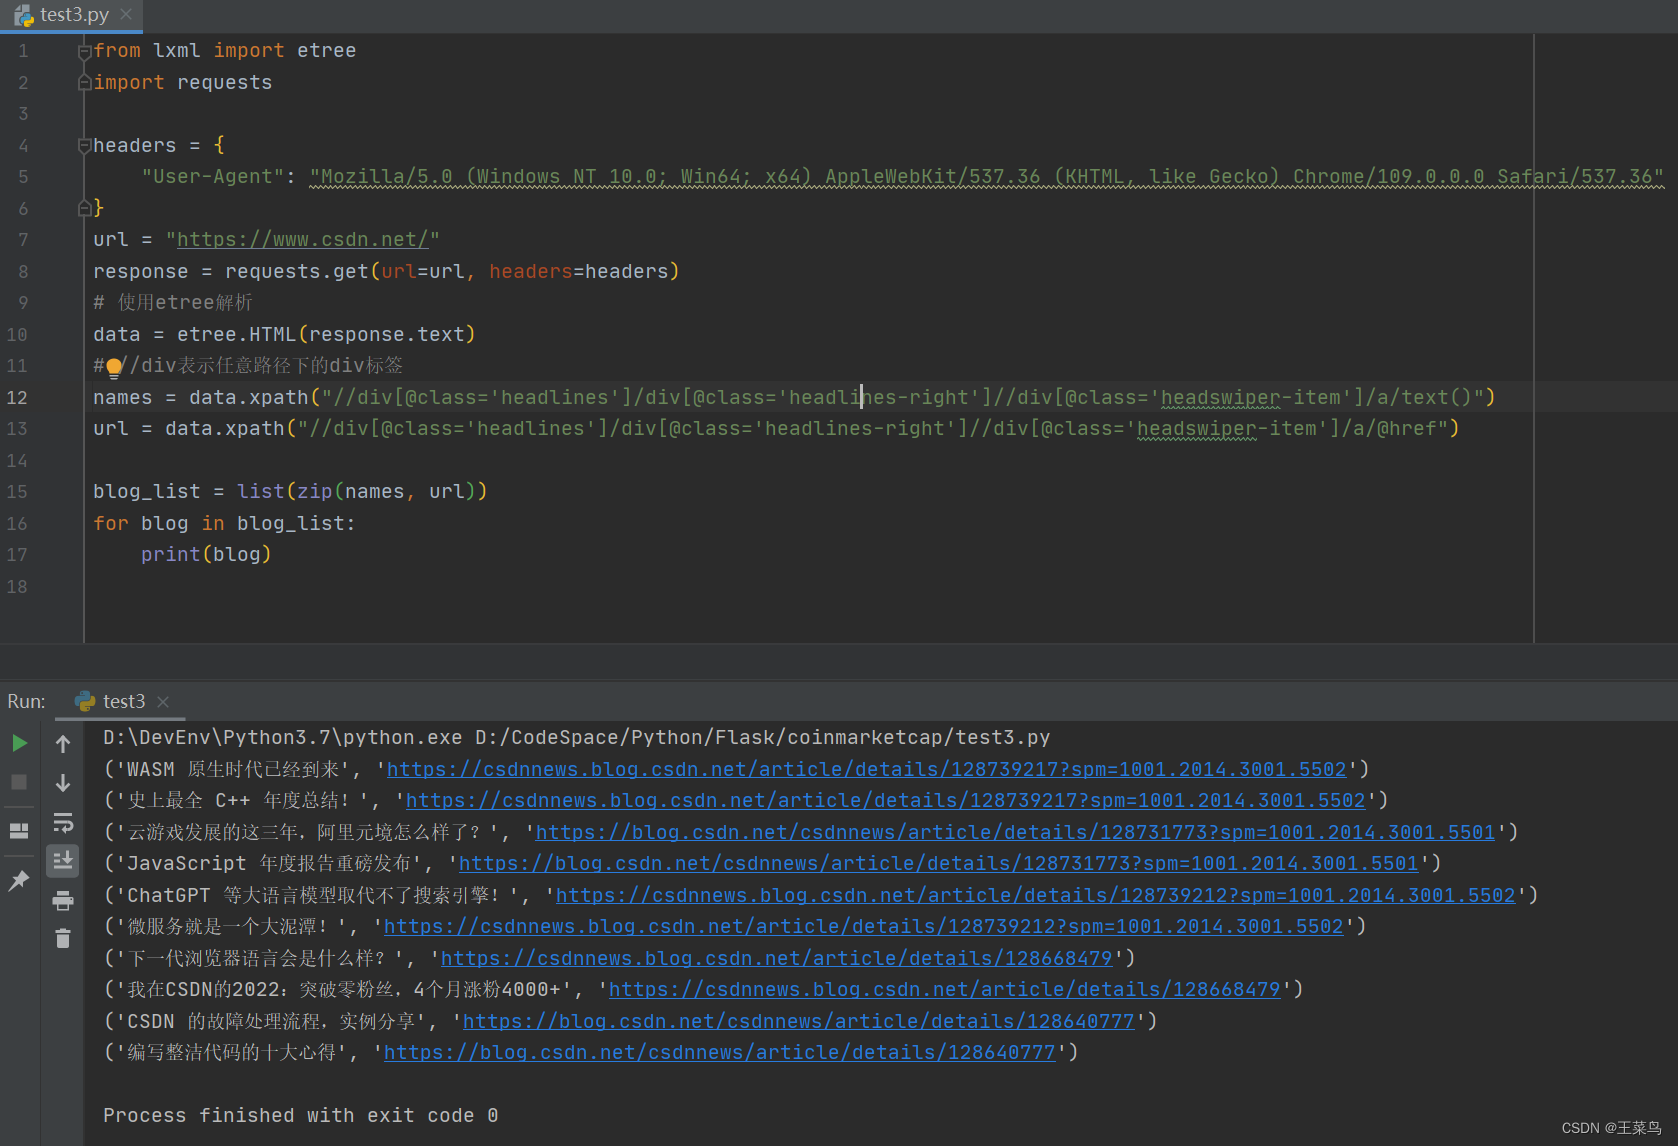Open the JavaScript 年度报告 article link
The height and width of the screenshot is (1146, 1678).
938,863
